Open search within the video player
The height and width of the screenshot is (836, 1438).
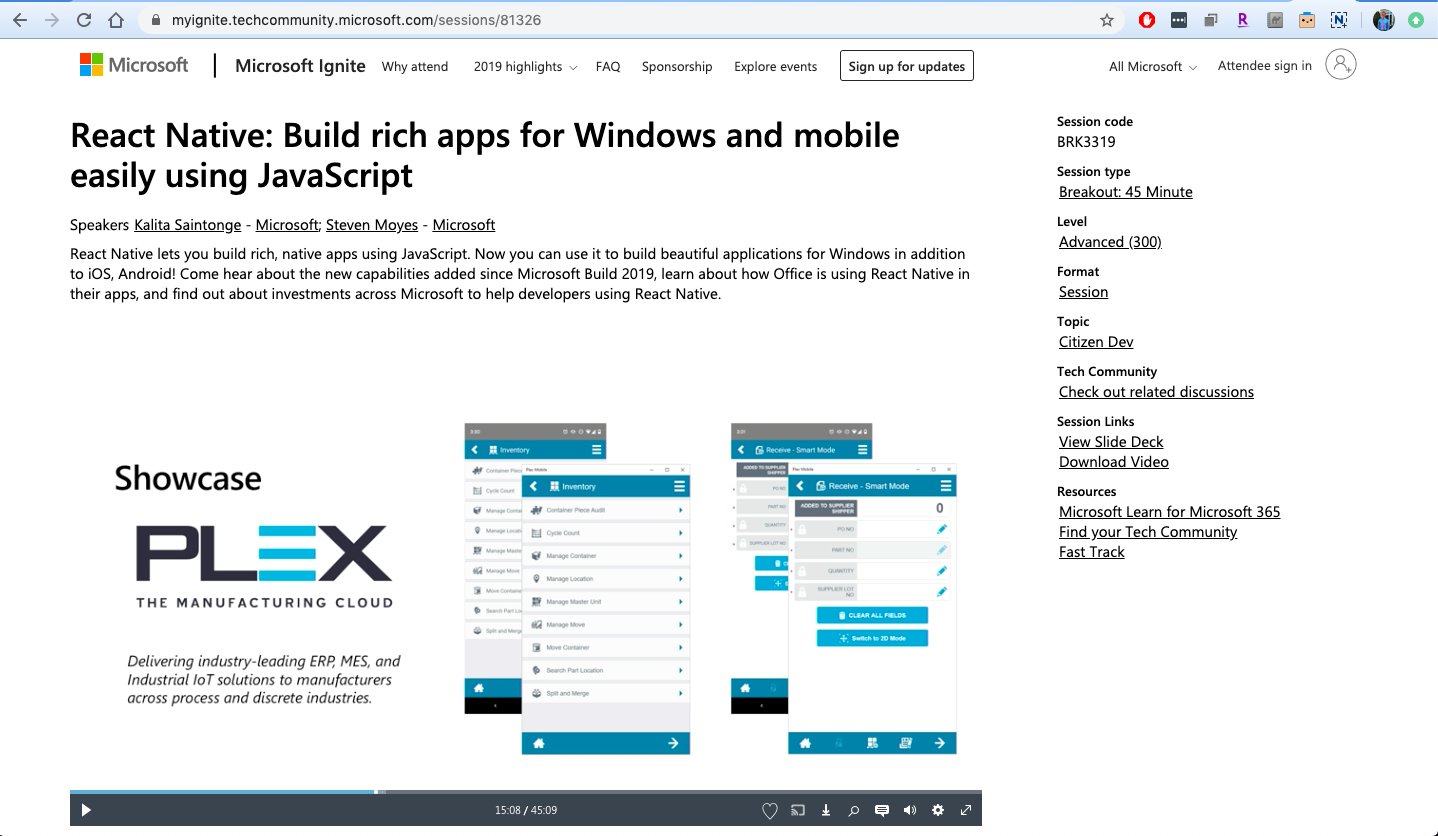tap(853, 810)
